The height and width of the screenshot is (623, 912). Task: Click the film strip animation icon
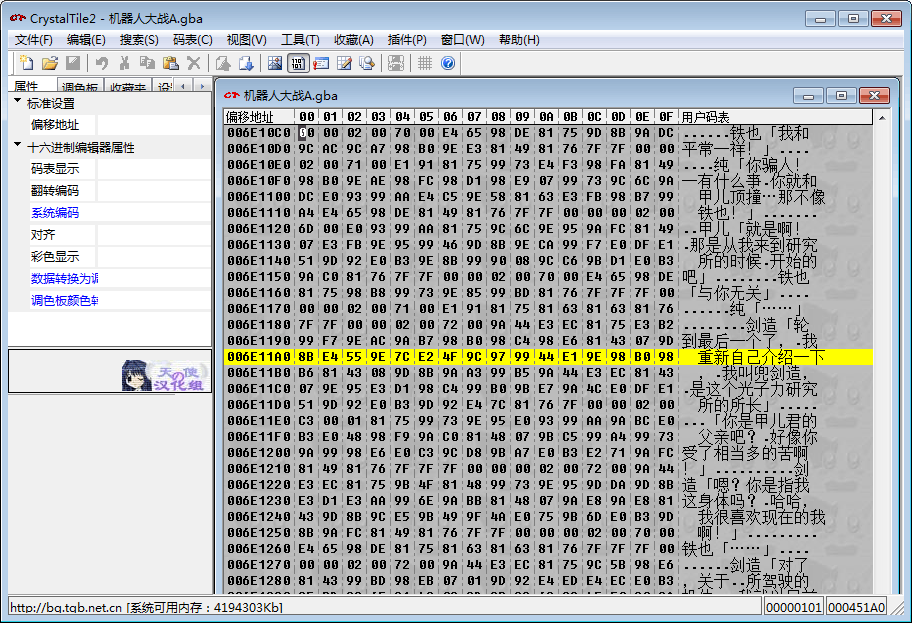395,62
